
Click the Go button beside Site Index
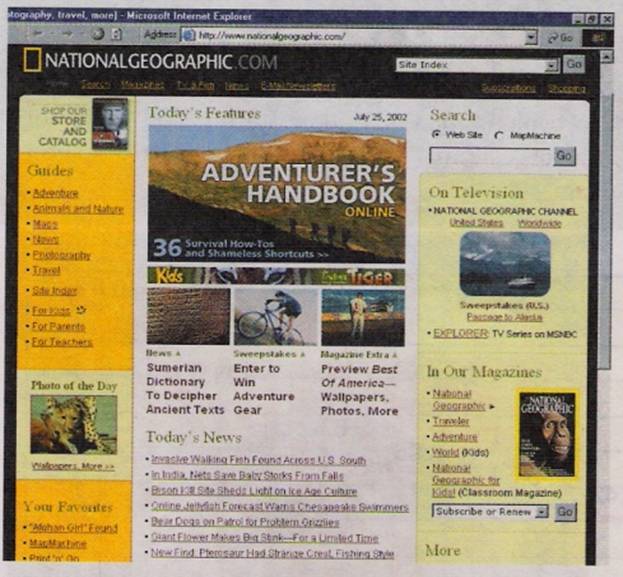574,64
